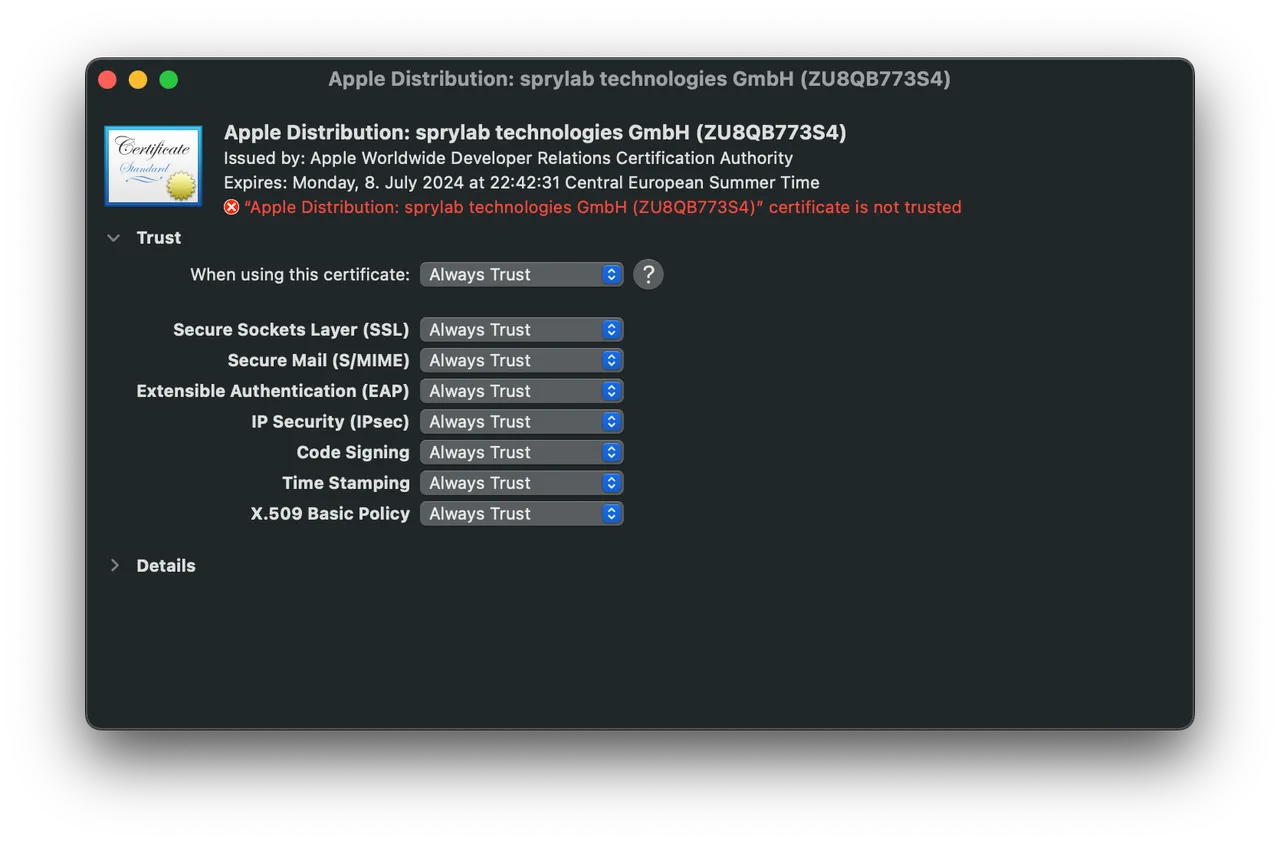Click the chevron on Time Stamping popup
The image size is (1280, 843).
[x=612, y=483]
